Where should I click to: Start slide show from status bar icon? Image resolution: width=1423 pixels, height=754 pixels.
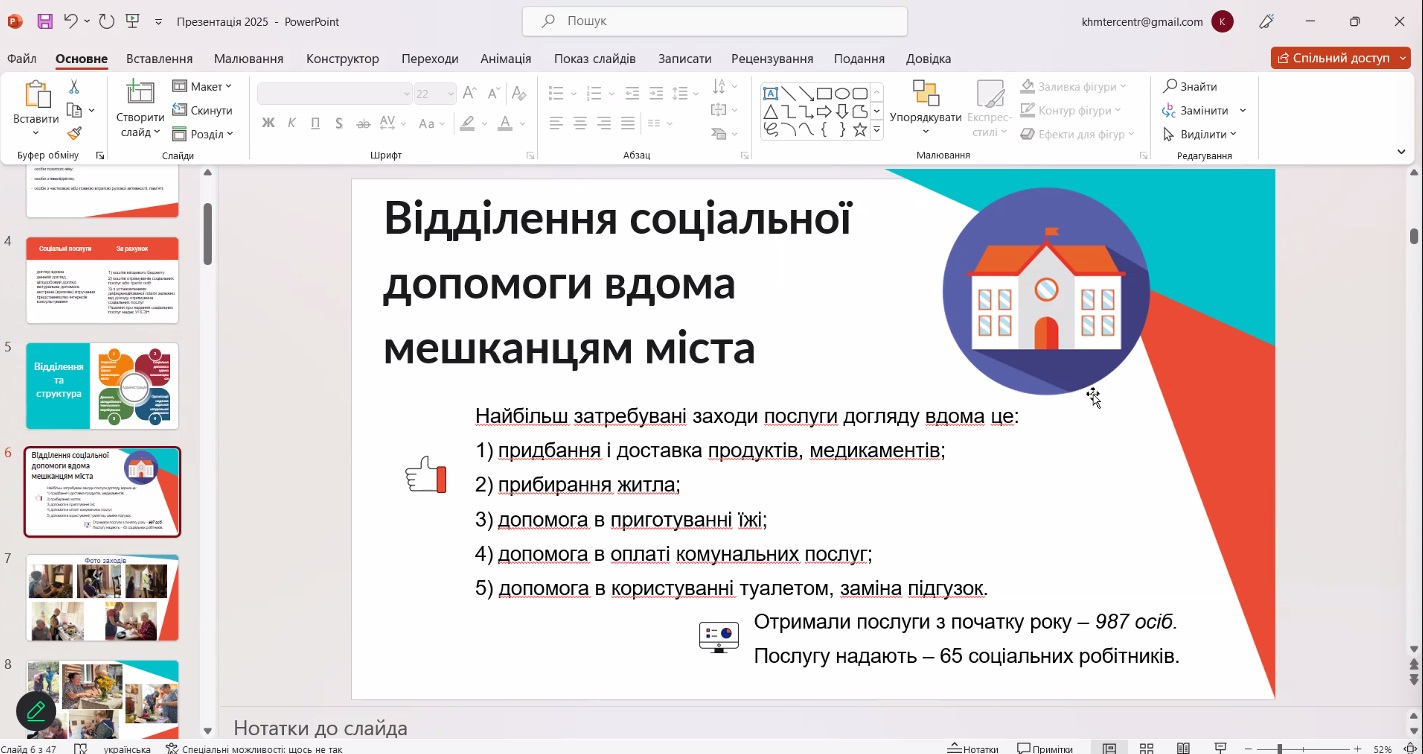pyautogui.click(x=1220, y=748)
